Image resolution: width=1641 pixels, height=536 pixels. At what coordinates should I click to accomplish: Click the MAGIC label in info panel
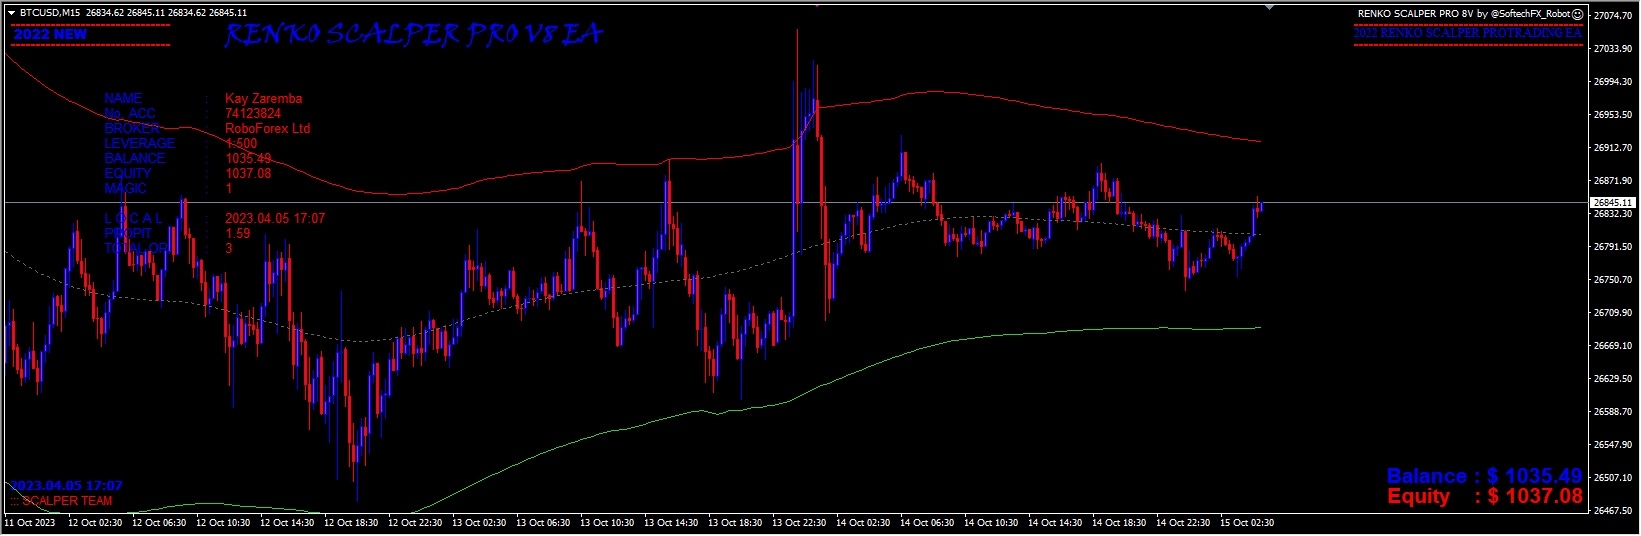coord(125,188)
